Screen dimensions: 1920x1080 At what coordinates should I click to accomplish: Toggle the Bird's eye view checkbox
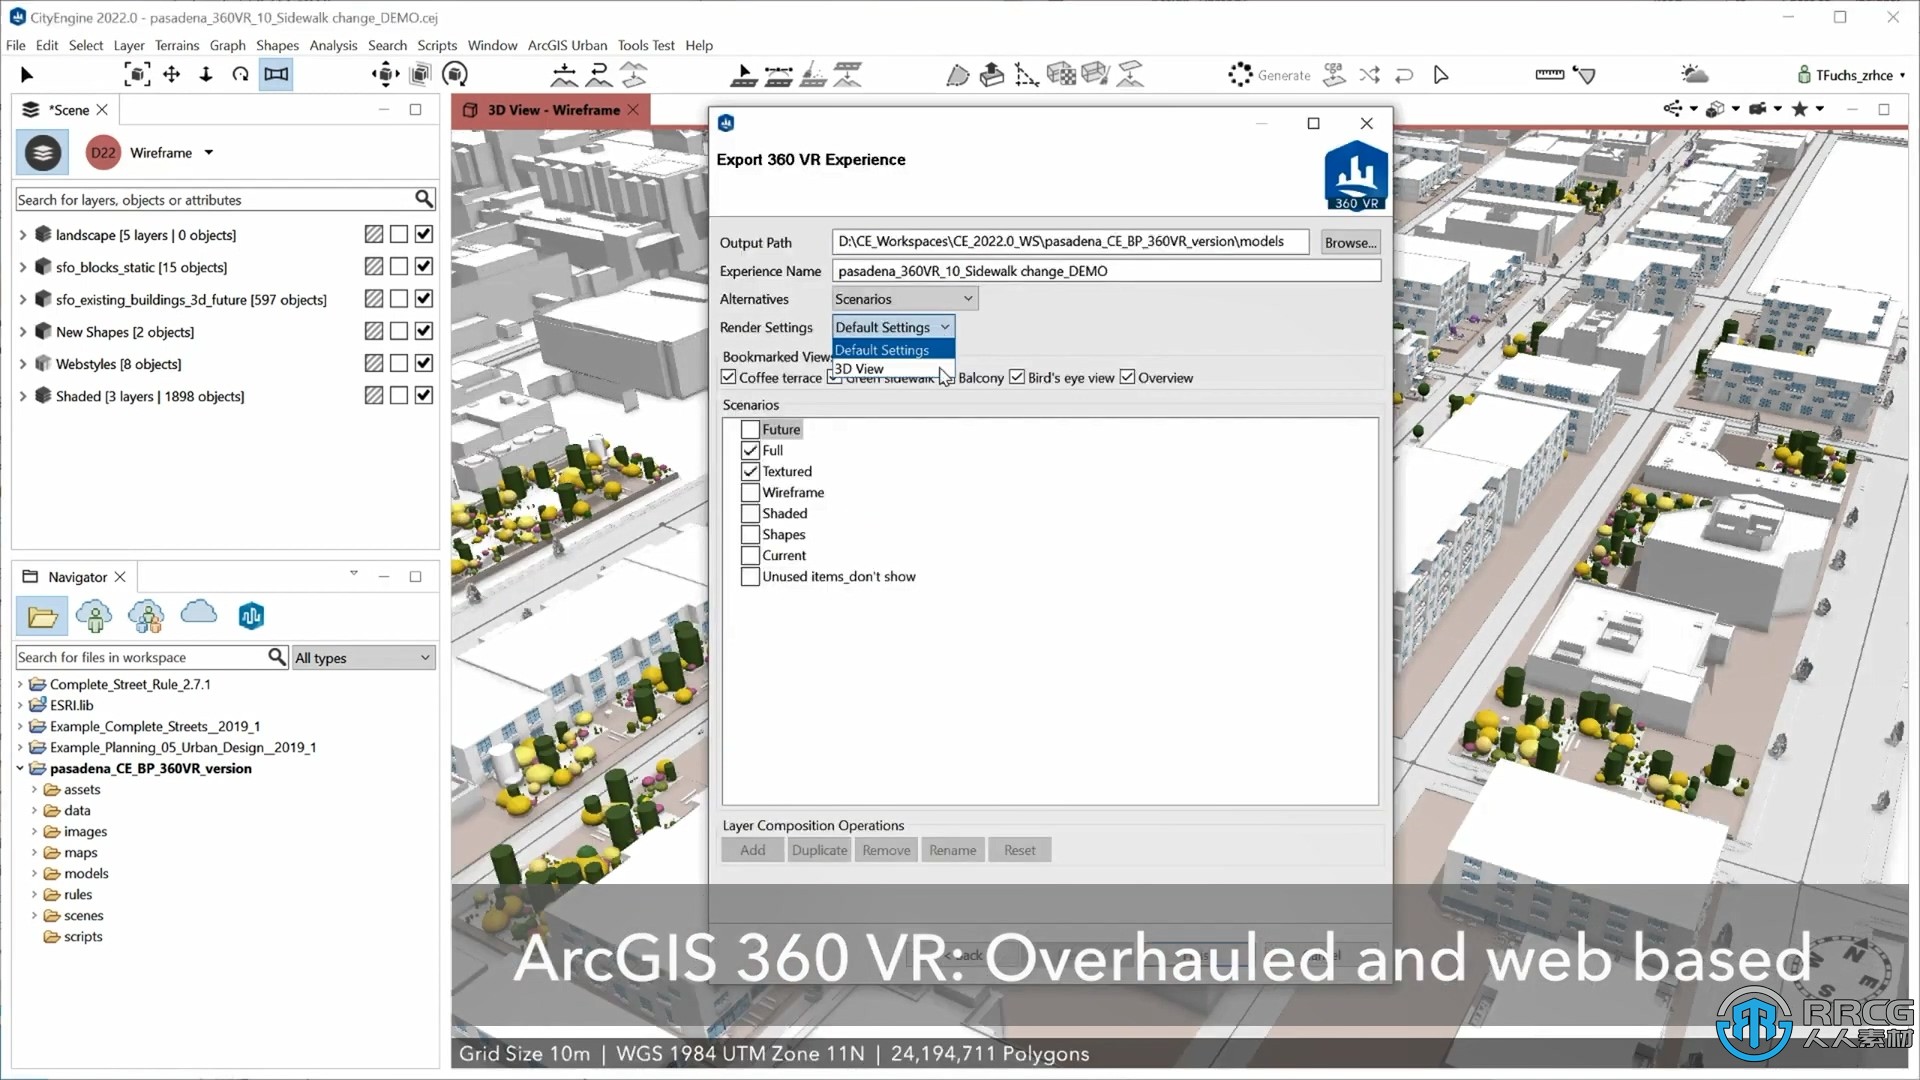tap(1017, 377)
